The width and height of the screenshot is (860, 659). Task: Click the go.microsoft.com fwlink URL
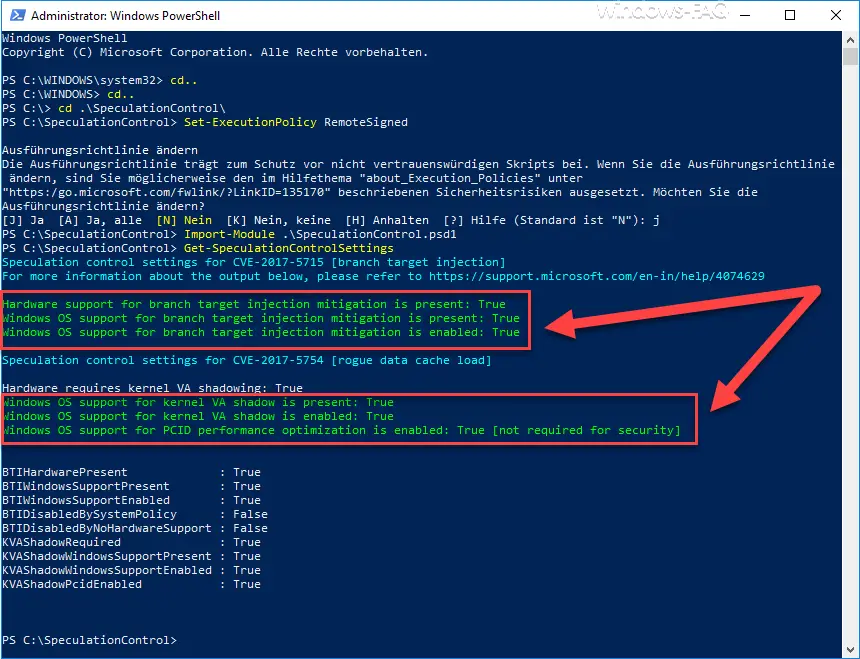166,192
